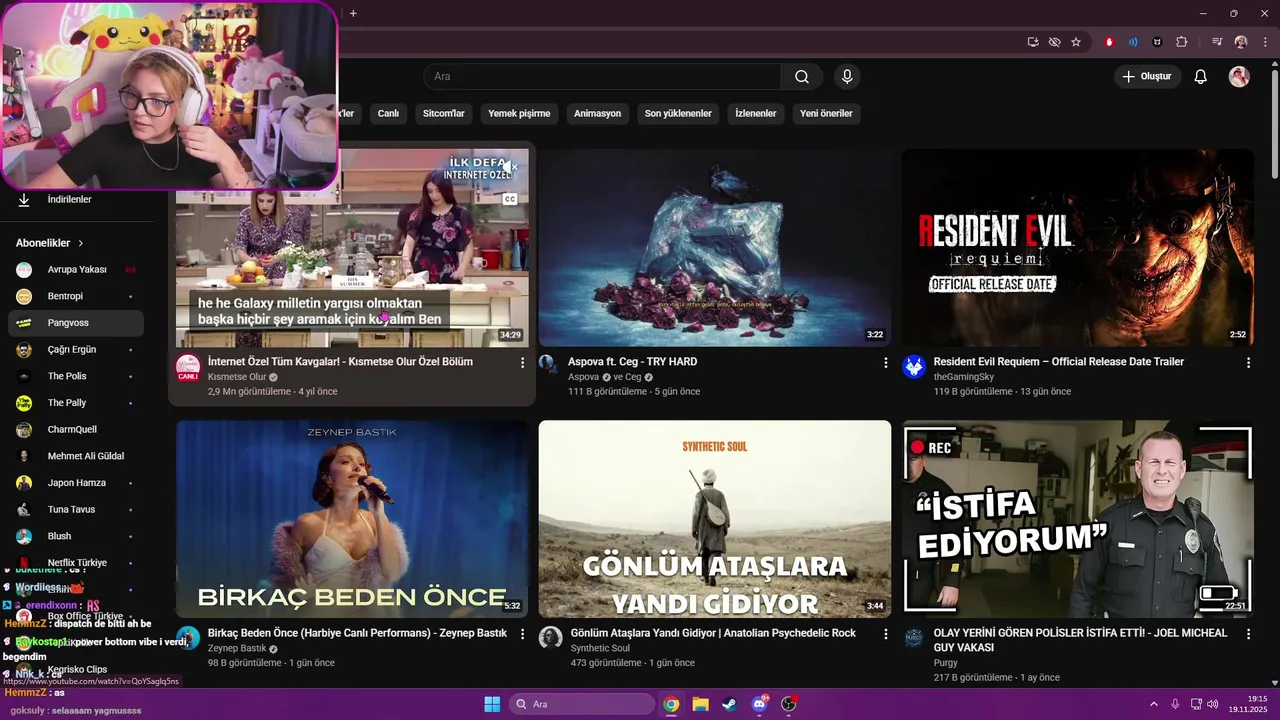Open the Extensions puzzle-piece menu

click(x=1182, y=42)
